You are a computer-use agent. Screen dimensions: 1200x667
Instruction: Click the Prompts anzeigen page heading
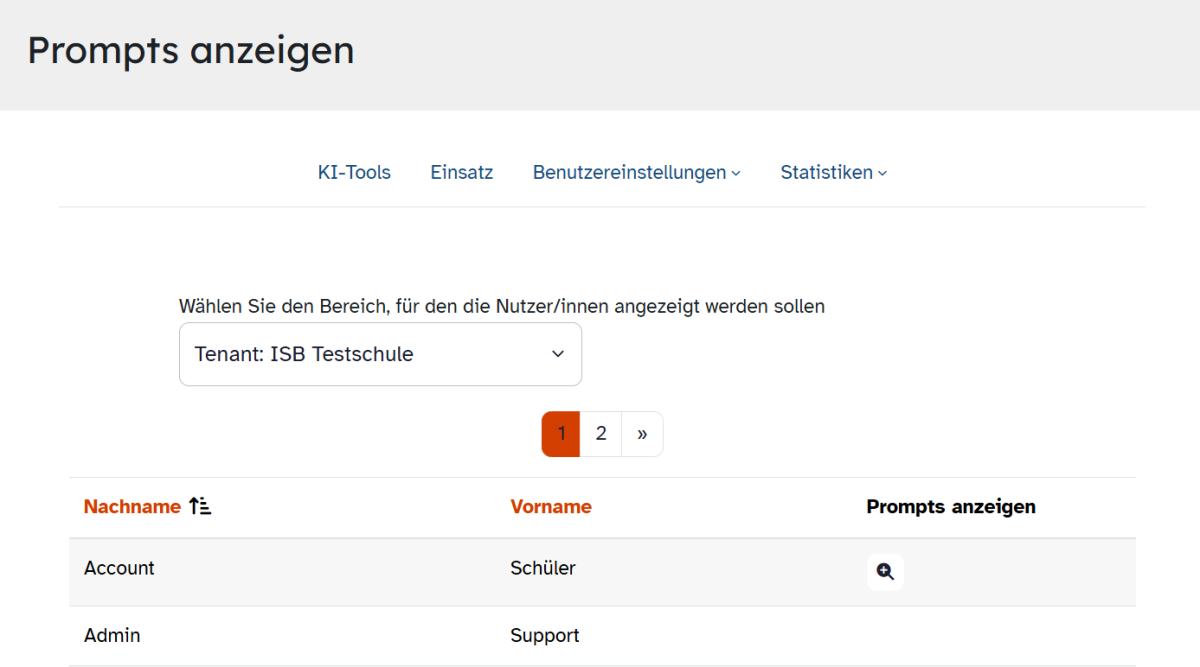(191, 50)
